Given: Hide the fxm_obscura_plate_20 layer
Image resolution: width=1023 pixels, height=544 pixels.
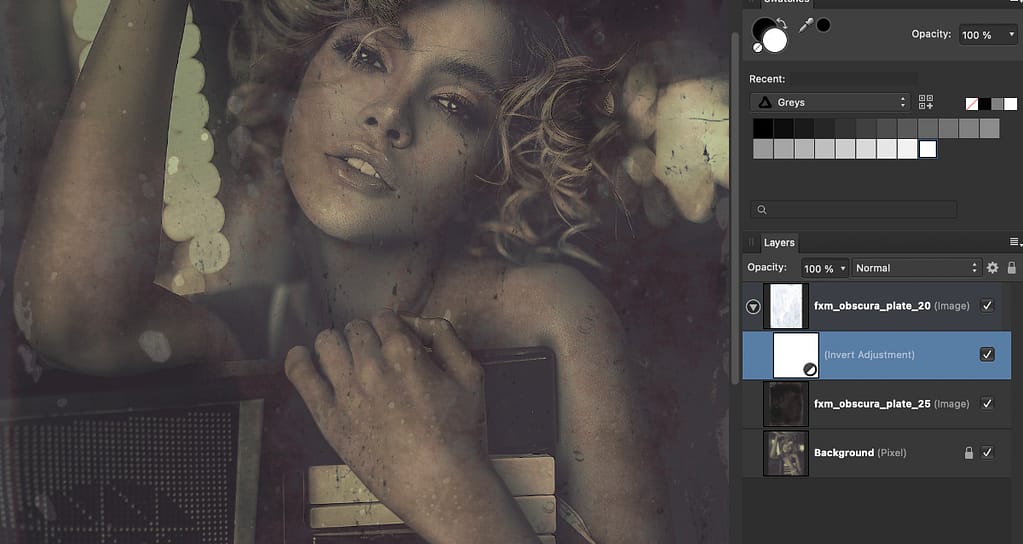Looking at the screenshot, I should [x=987, y=305].
